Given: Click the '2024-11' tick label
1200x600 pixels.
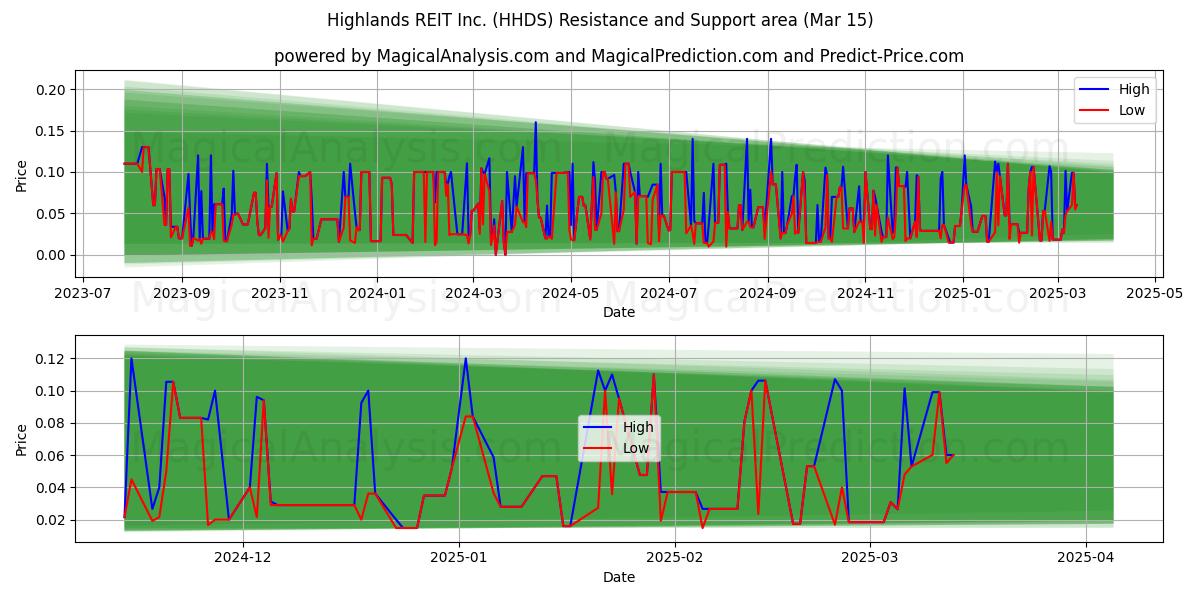Looking at the screenshot, I should pos(865,294).
